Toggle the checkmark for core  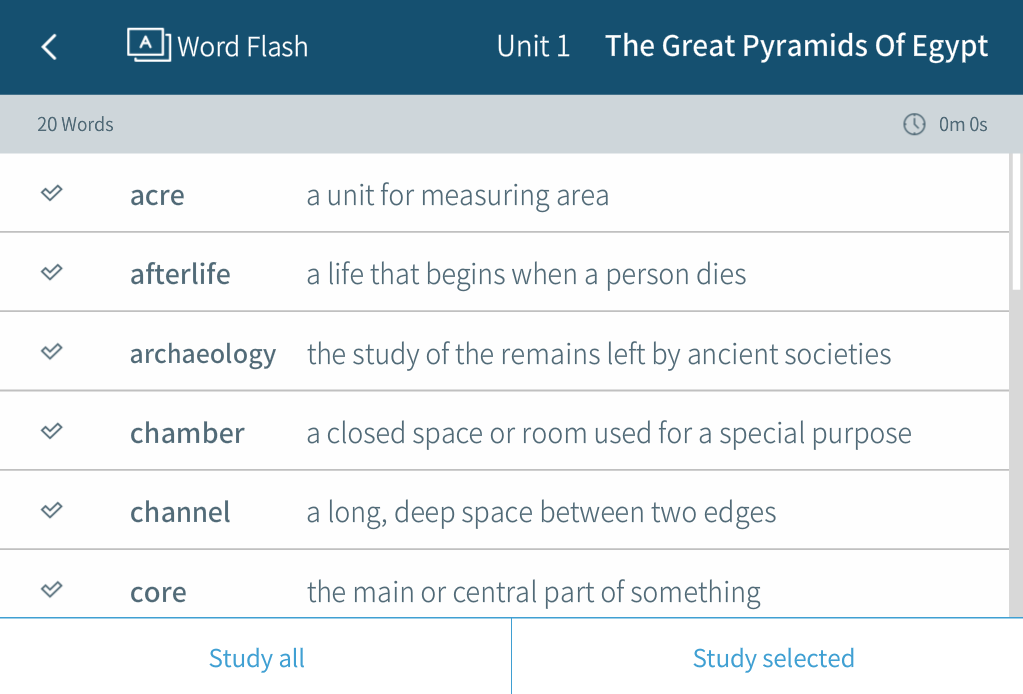[52, 590]
